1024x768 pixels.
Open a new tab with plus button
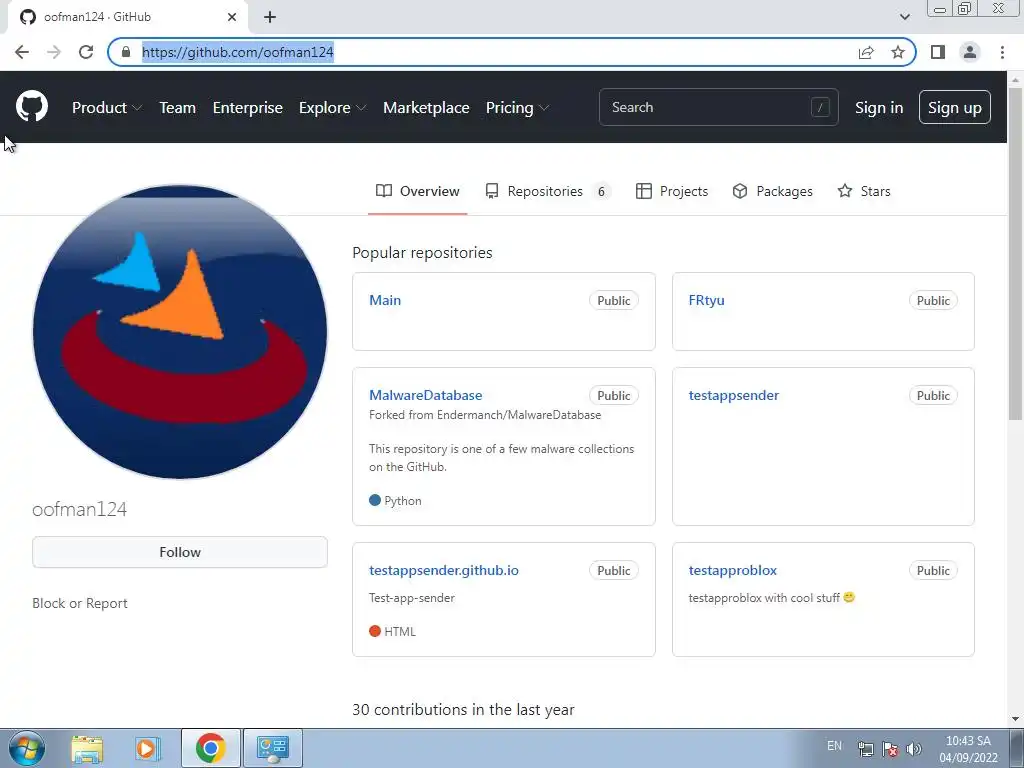click(270, 17)
